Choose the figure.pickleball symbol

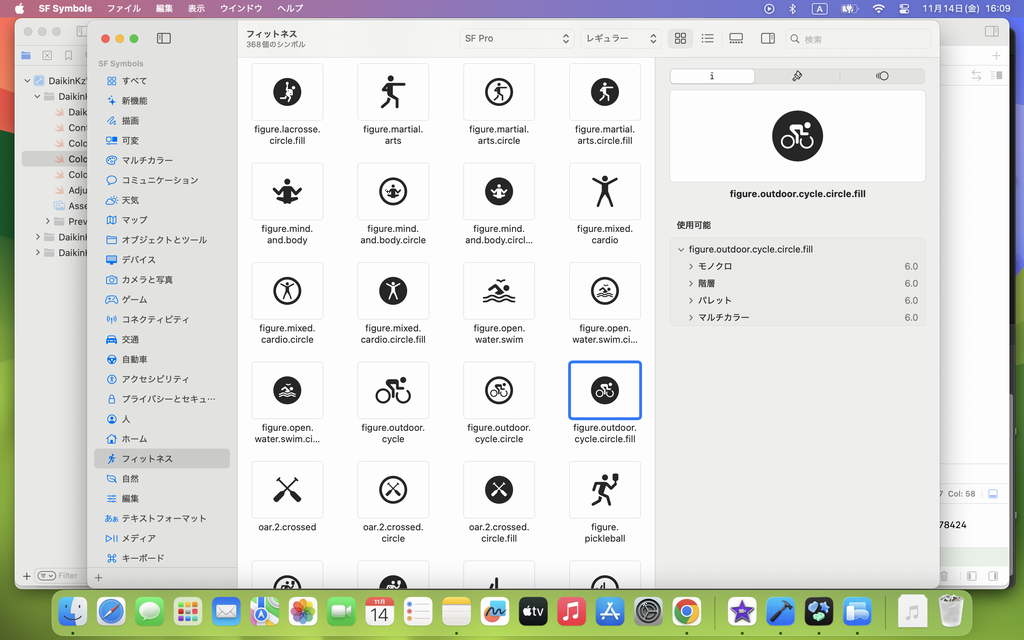tap(604, 490)
